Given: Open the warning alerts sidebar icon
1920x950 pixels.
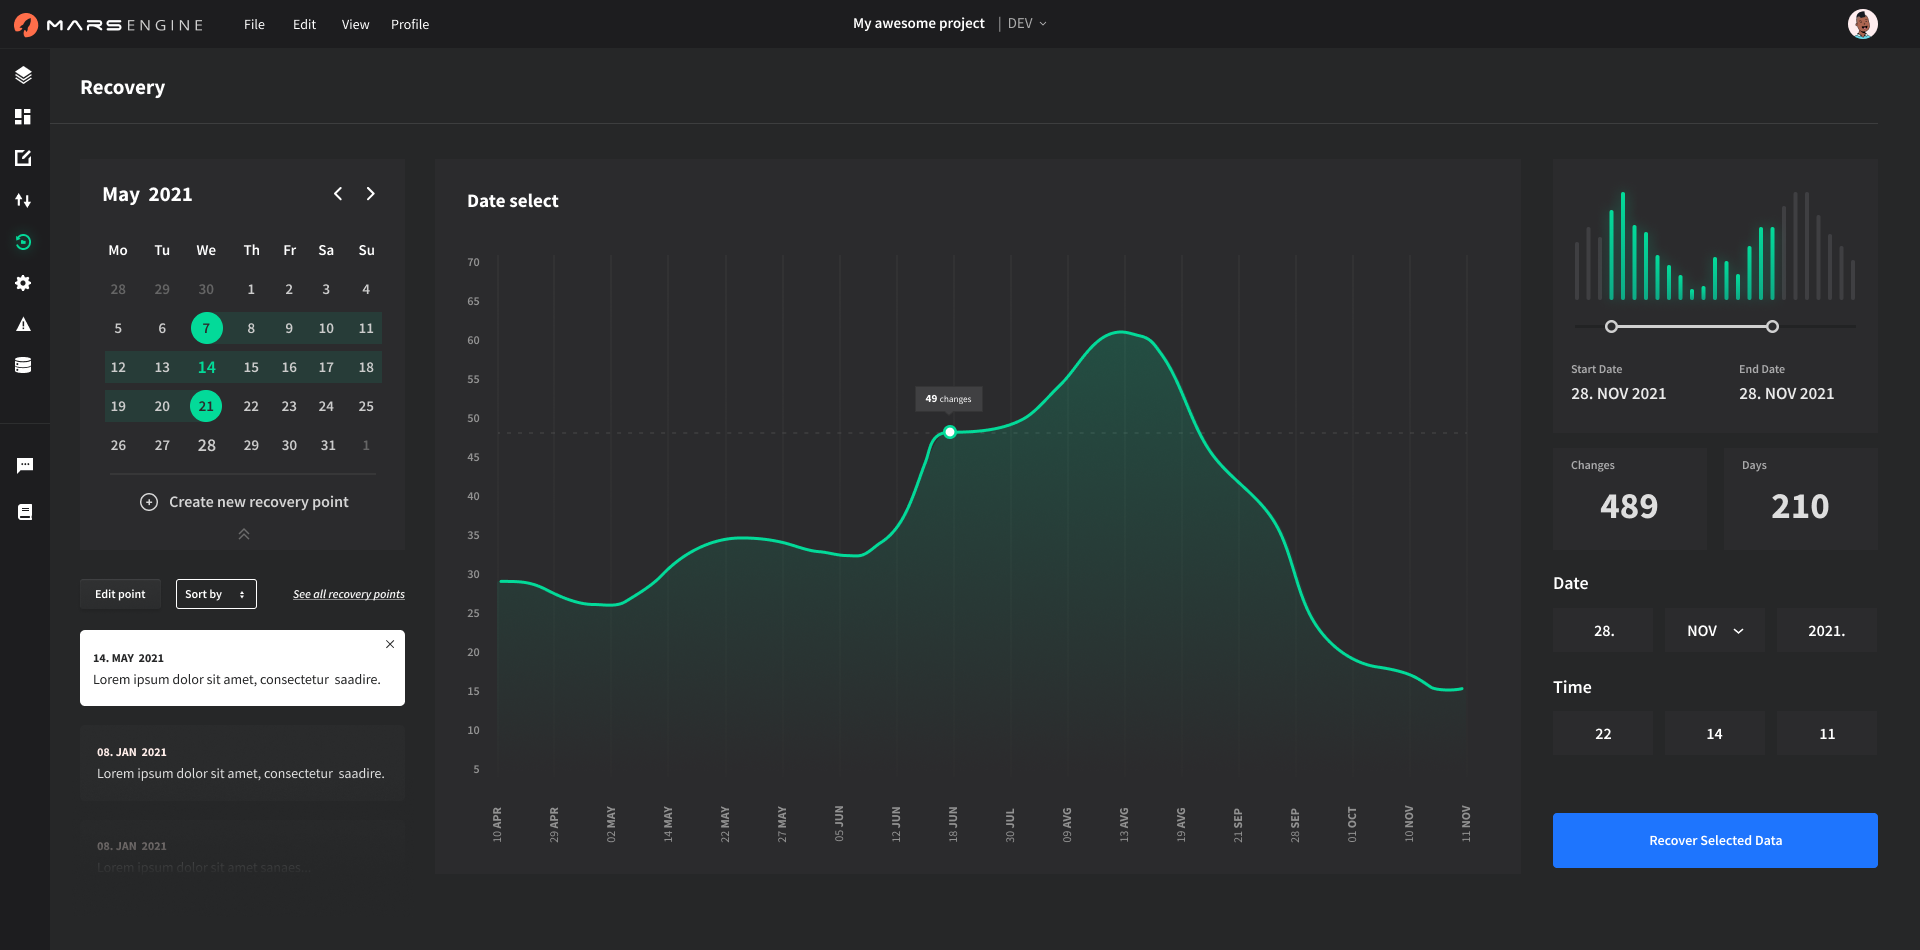Looking at the screenshot, I should [x=23, y=325].
